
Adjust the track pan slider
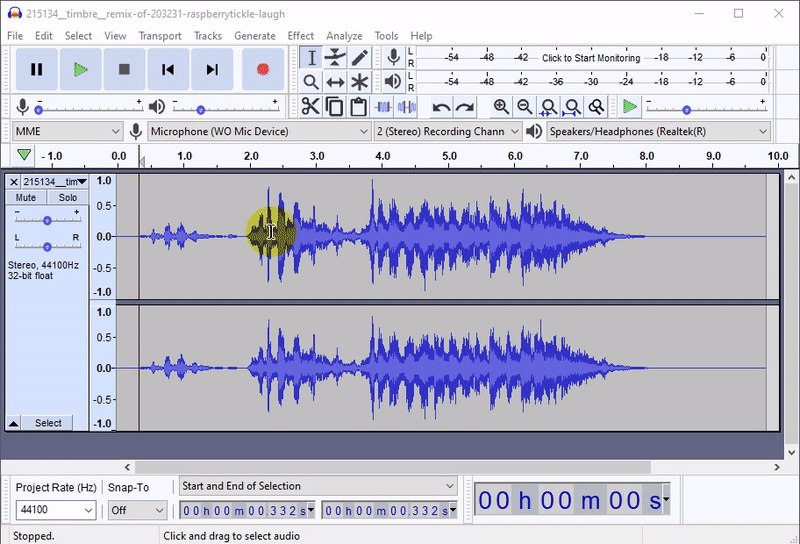[x=47, y=246]
